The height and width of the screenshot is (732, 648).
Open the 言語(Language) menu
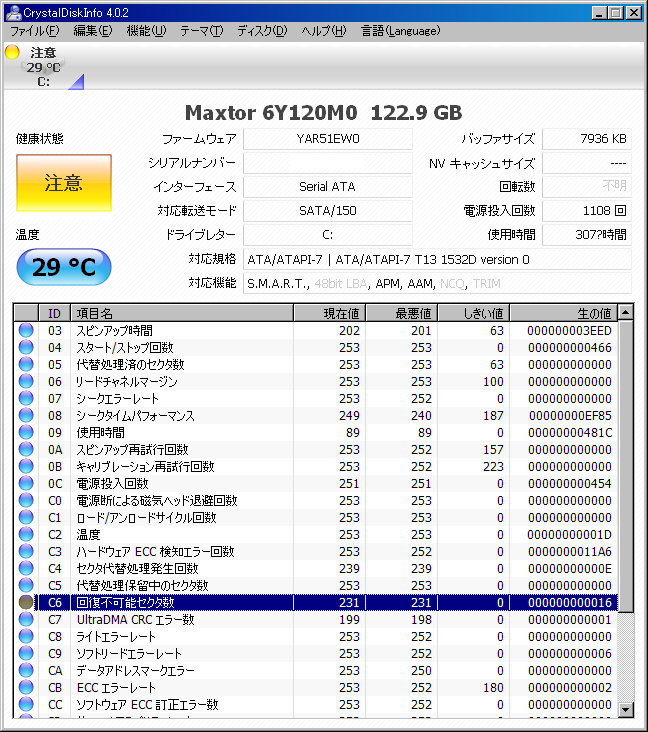(400, 31)
